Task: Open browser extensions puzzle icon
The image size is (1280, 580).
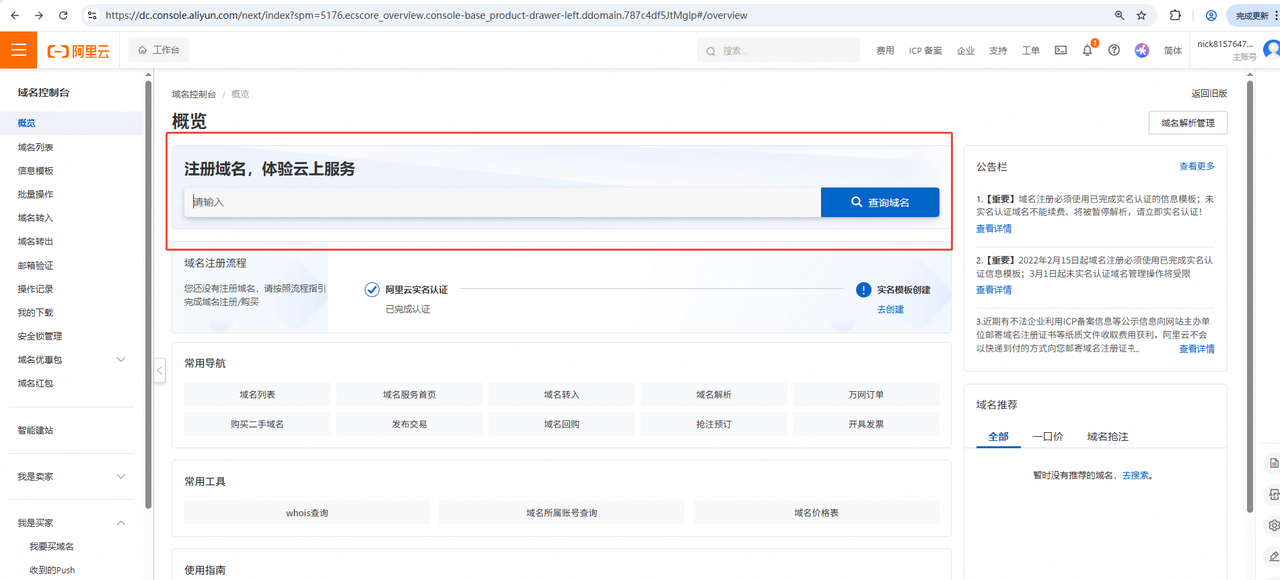Action: pos(1175,16)
